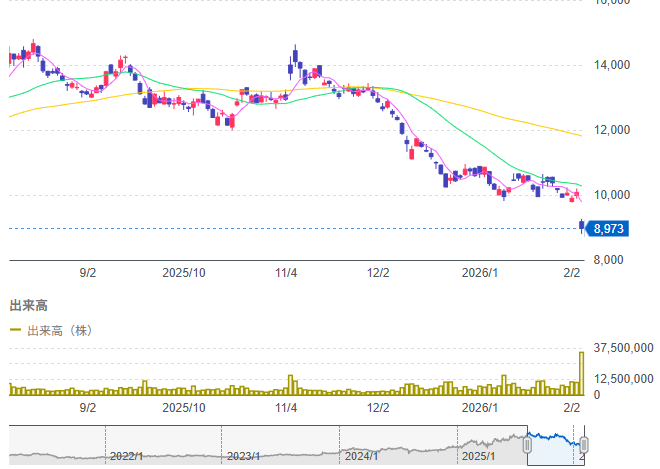The image size is (660, 469).
Task: Click the tallest volume bar near 2/2
Action: point(581,372)
